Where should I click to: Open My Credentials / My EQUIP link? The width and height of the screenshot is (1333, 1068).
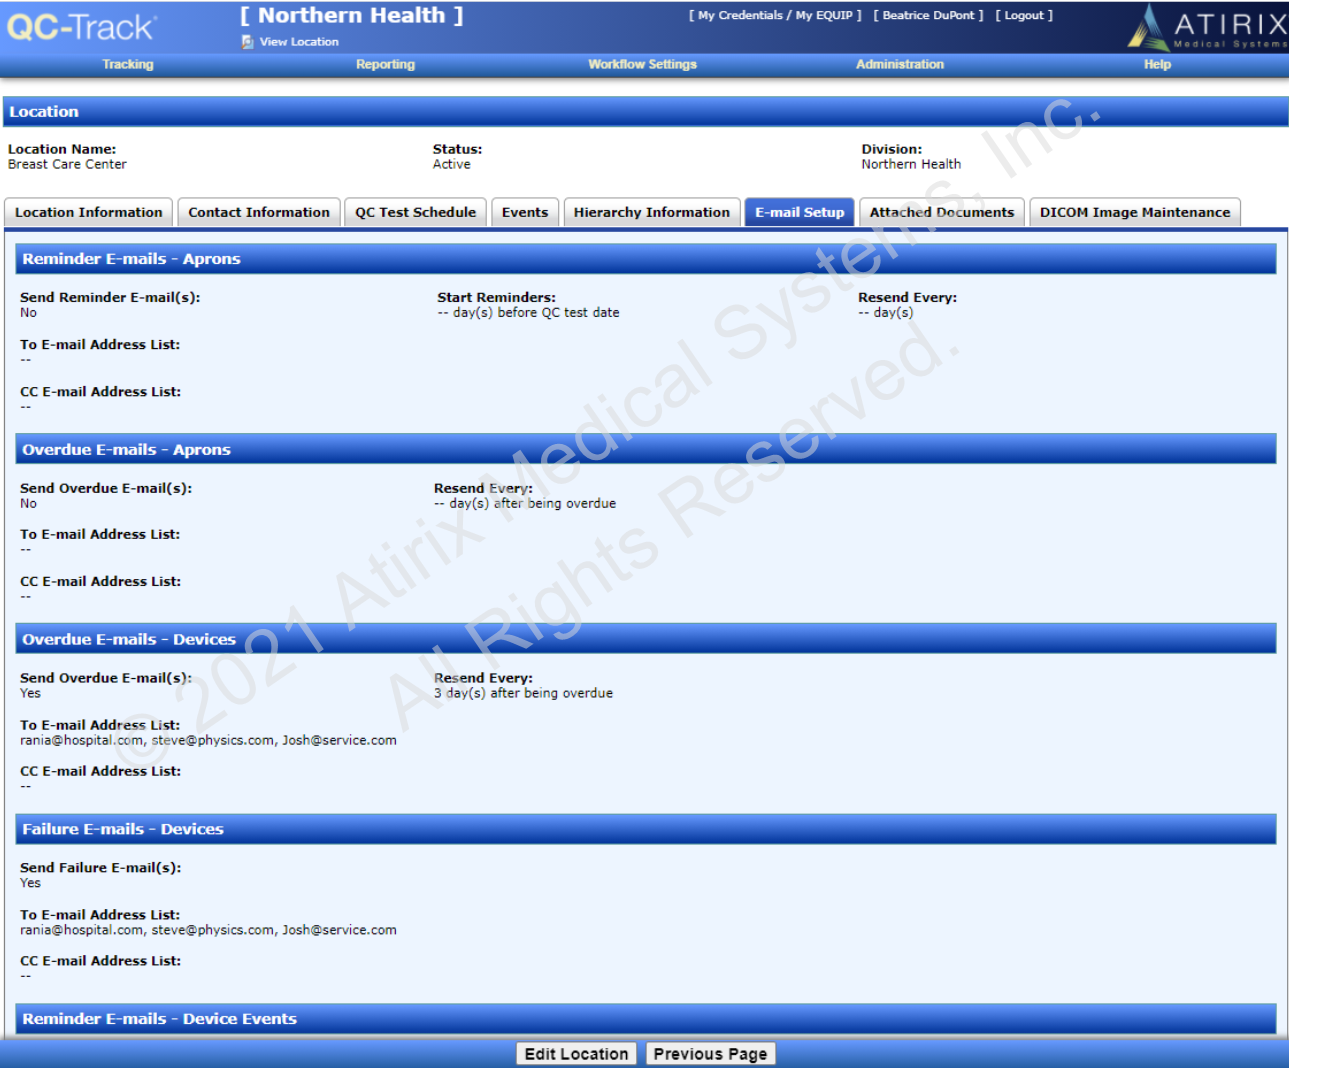(775, 15)
